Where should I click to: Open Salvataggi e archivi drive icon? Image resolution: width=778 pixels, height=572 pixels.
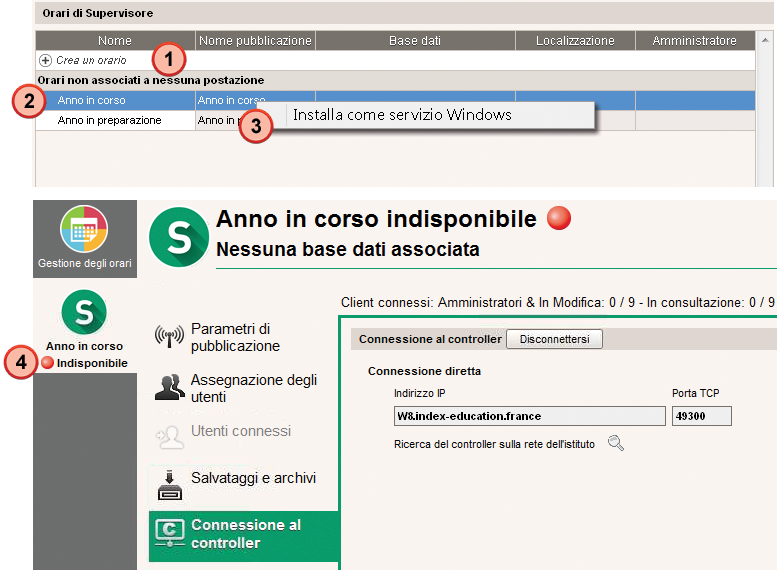[x=170, y=485]
